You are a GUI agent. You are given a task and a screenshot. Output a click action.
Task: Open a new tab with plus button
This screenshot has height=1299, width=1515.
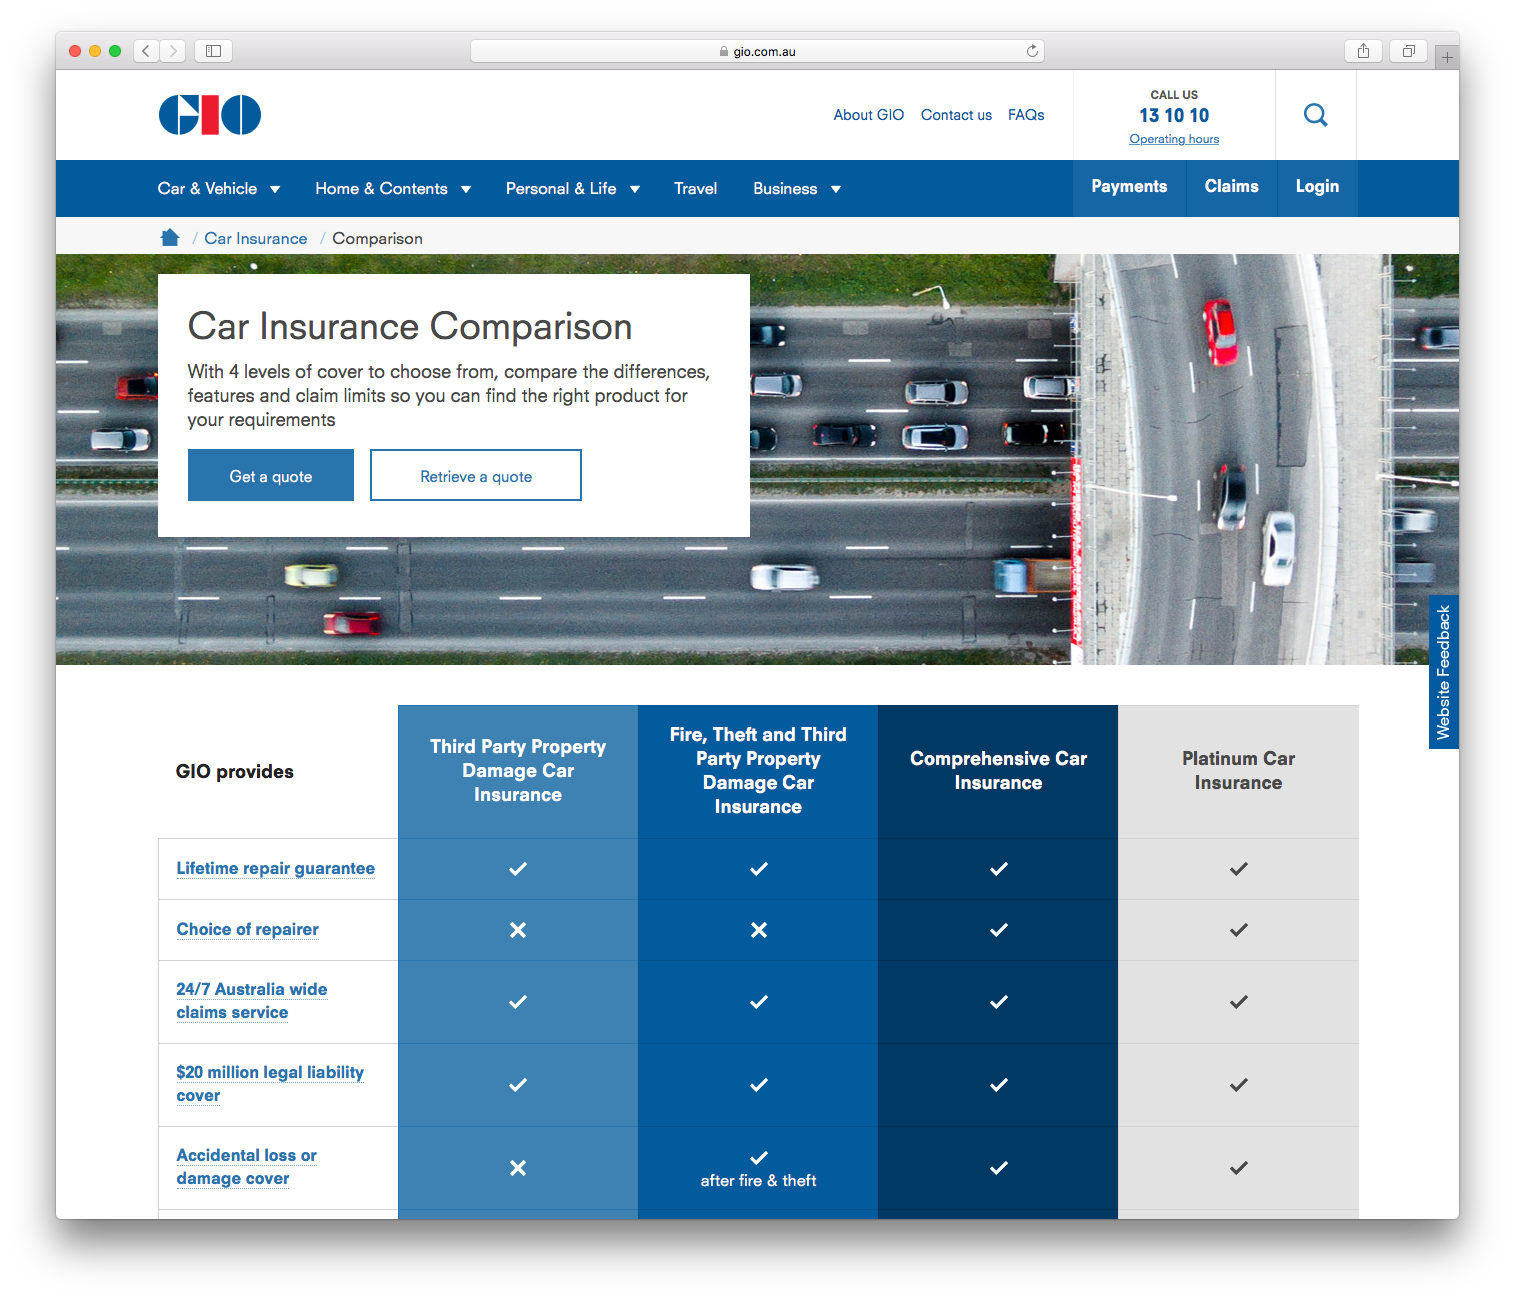[x=1446, y=58]
